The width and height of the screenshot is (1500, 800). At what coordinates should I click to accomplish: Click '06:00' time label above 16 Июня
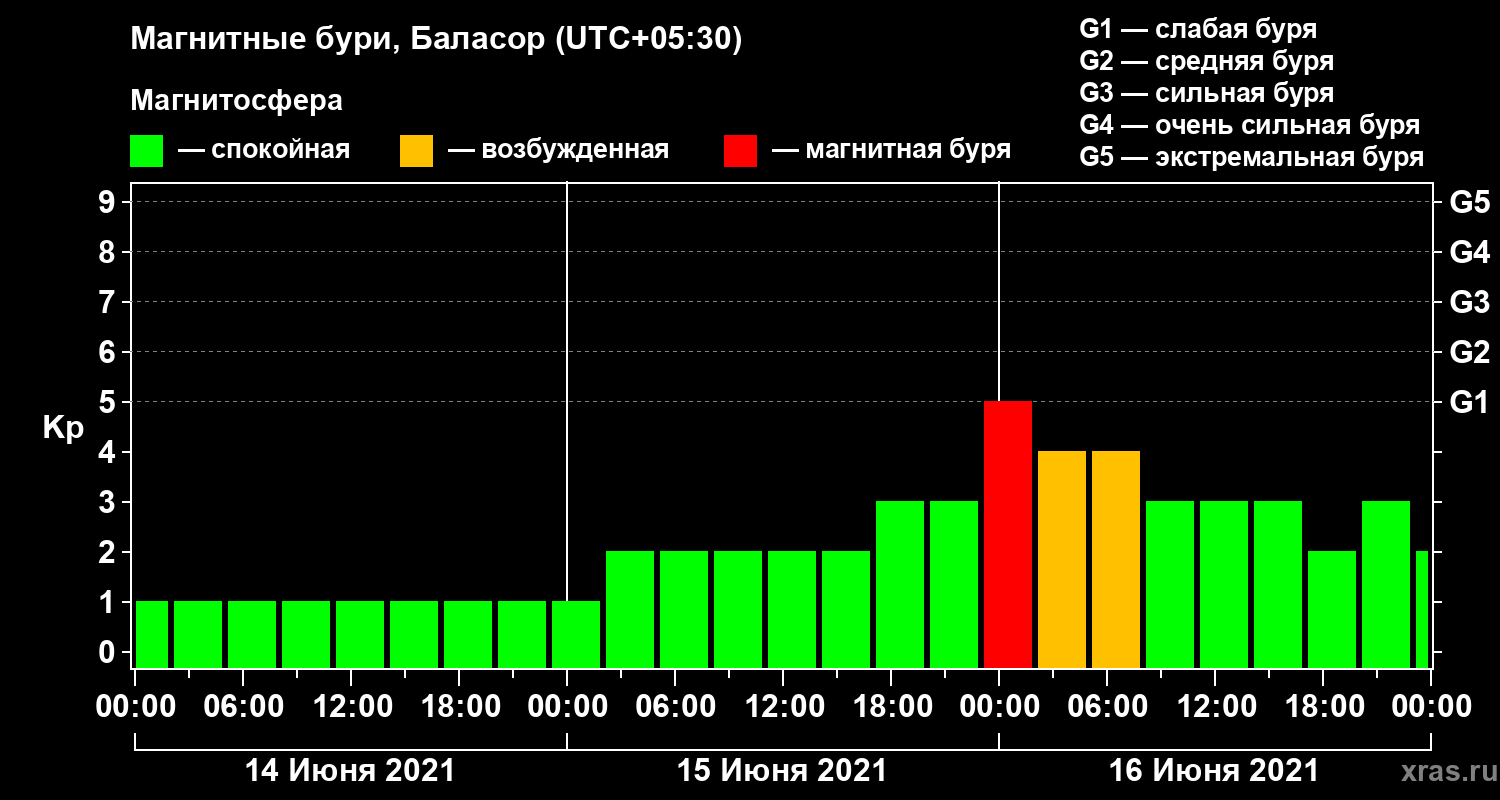point(1107,707)
